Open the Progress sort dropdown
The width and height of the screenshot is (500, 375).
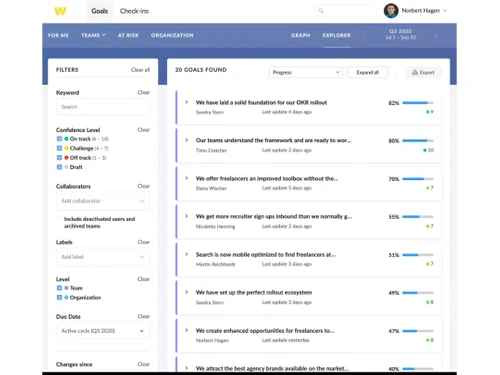pos(305,72)
